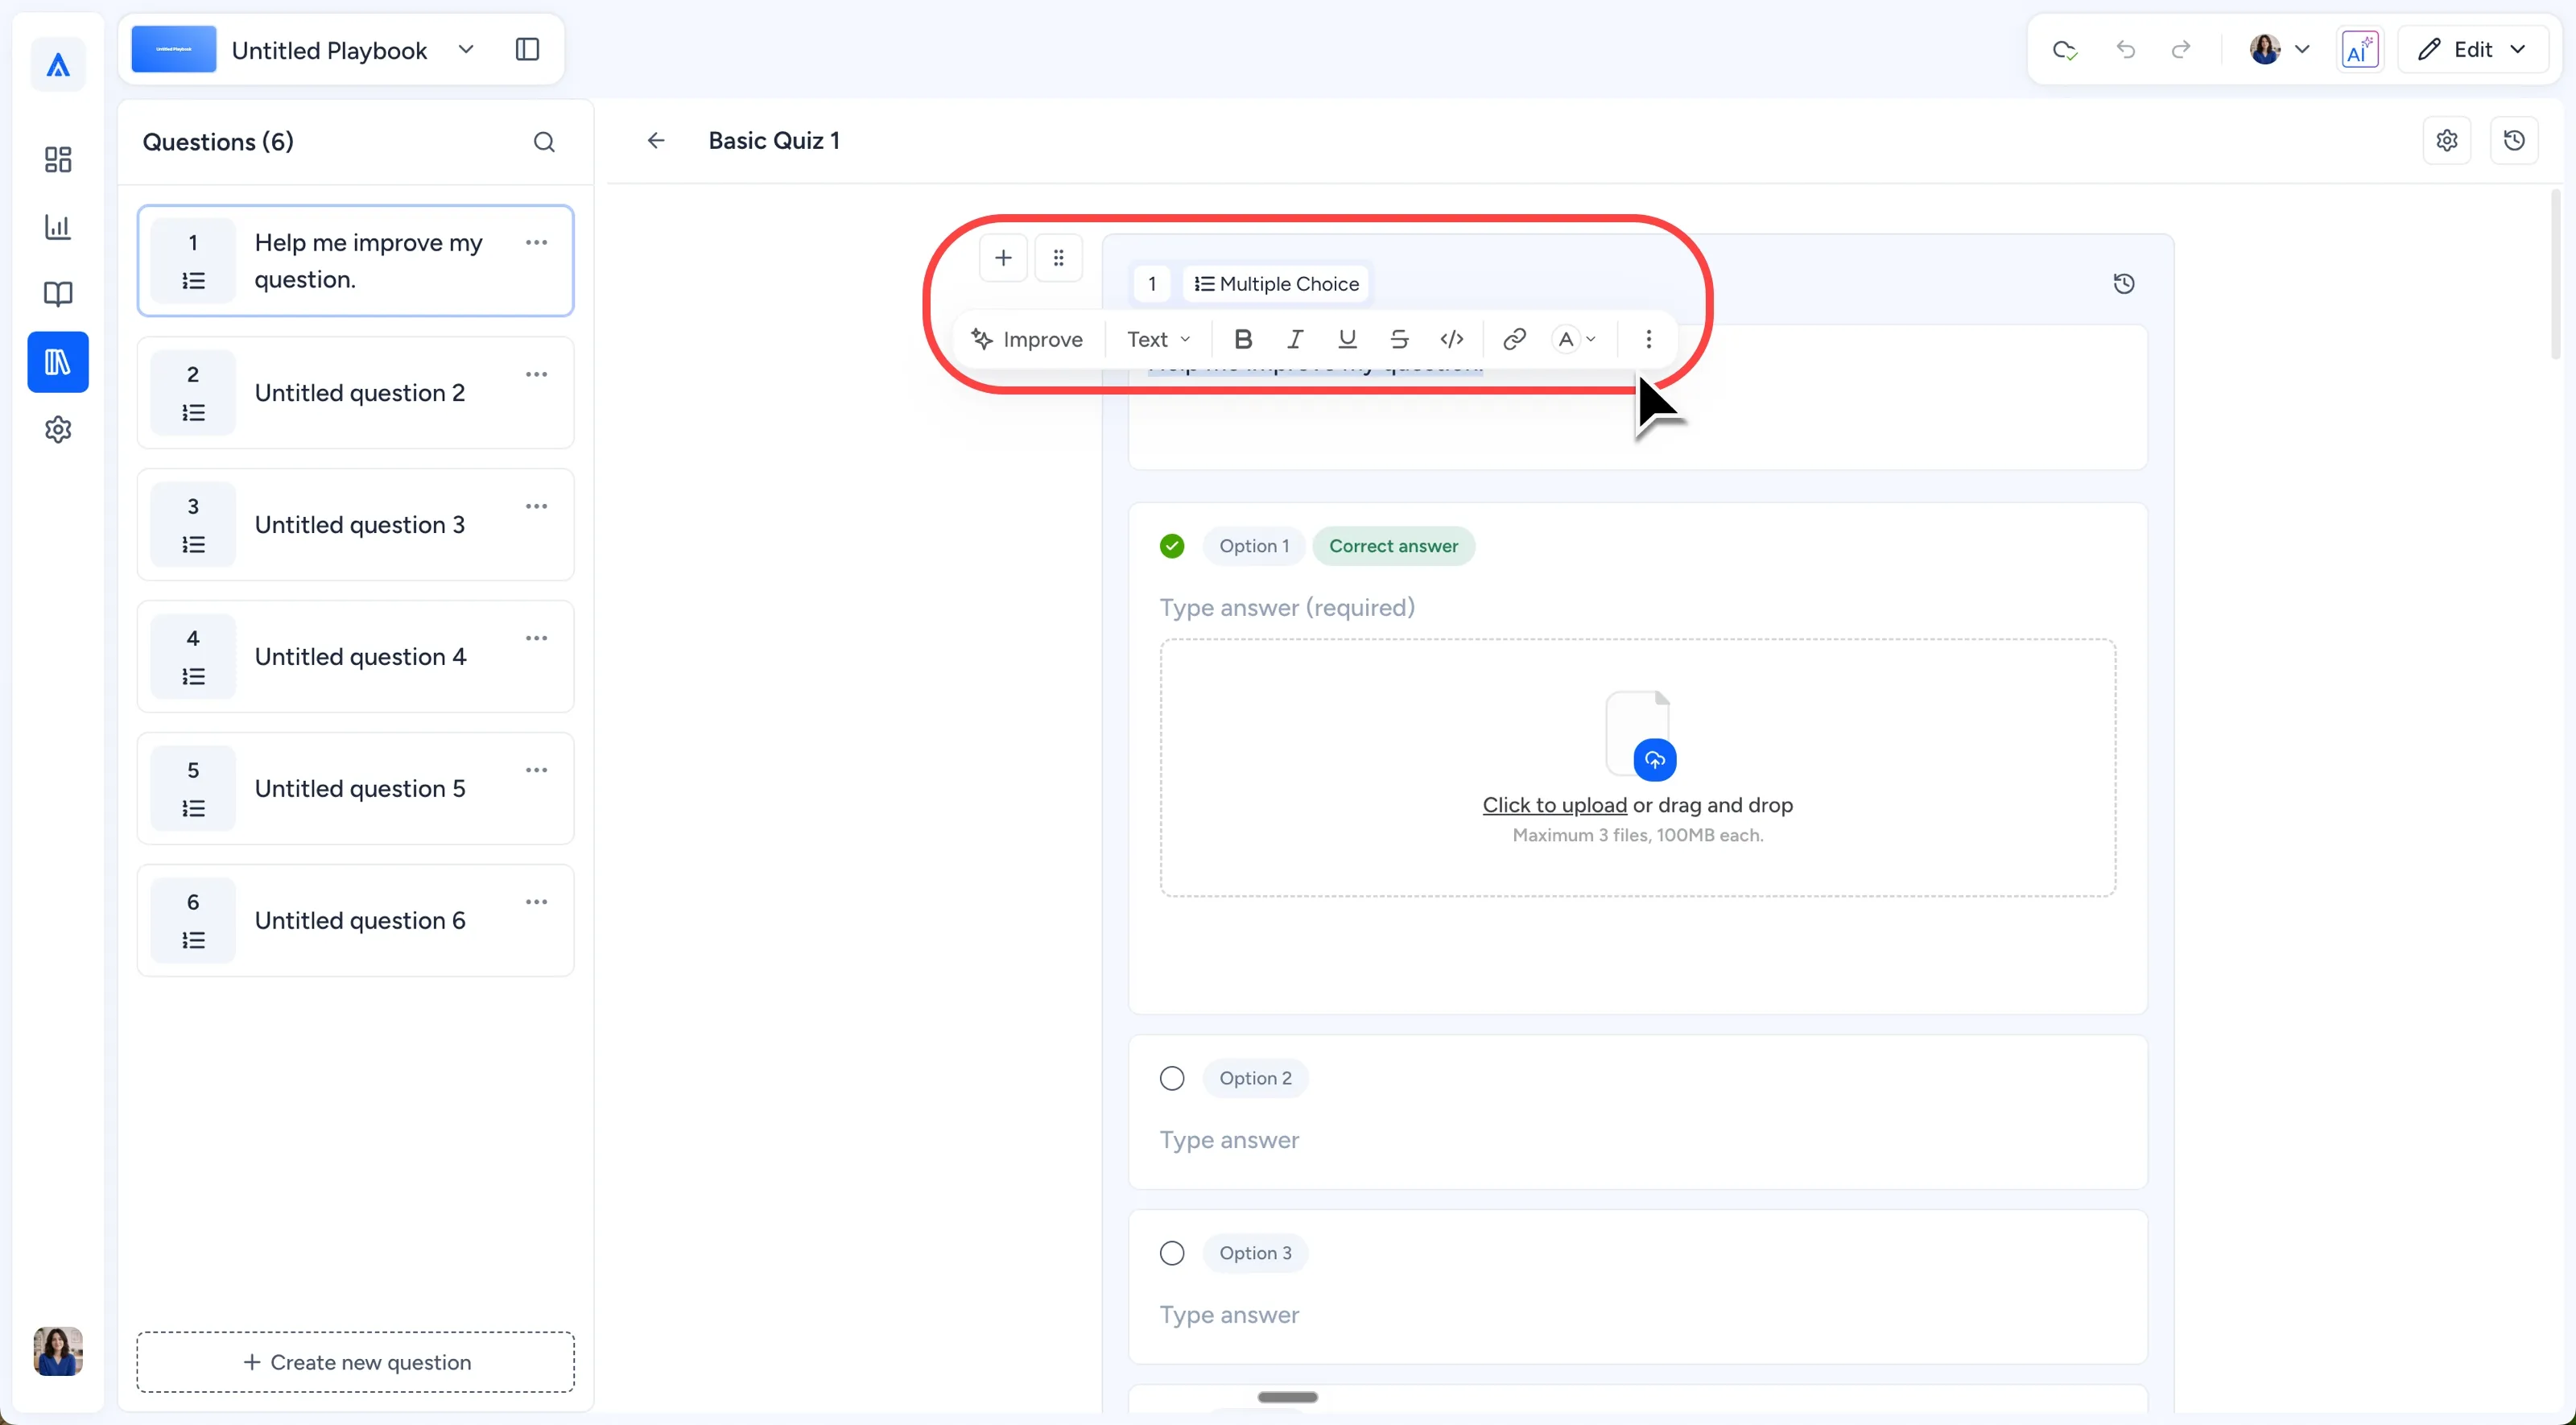Open the AI assistant icon
Screen dimensions: 2576x1425
[2360, 50]
